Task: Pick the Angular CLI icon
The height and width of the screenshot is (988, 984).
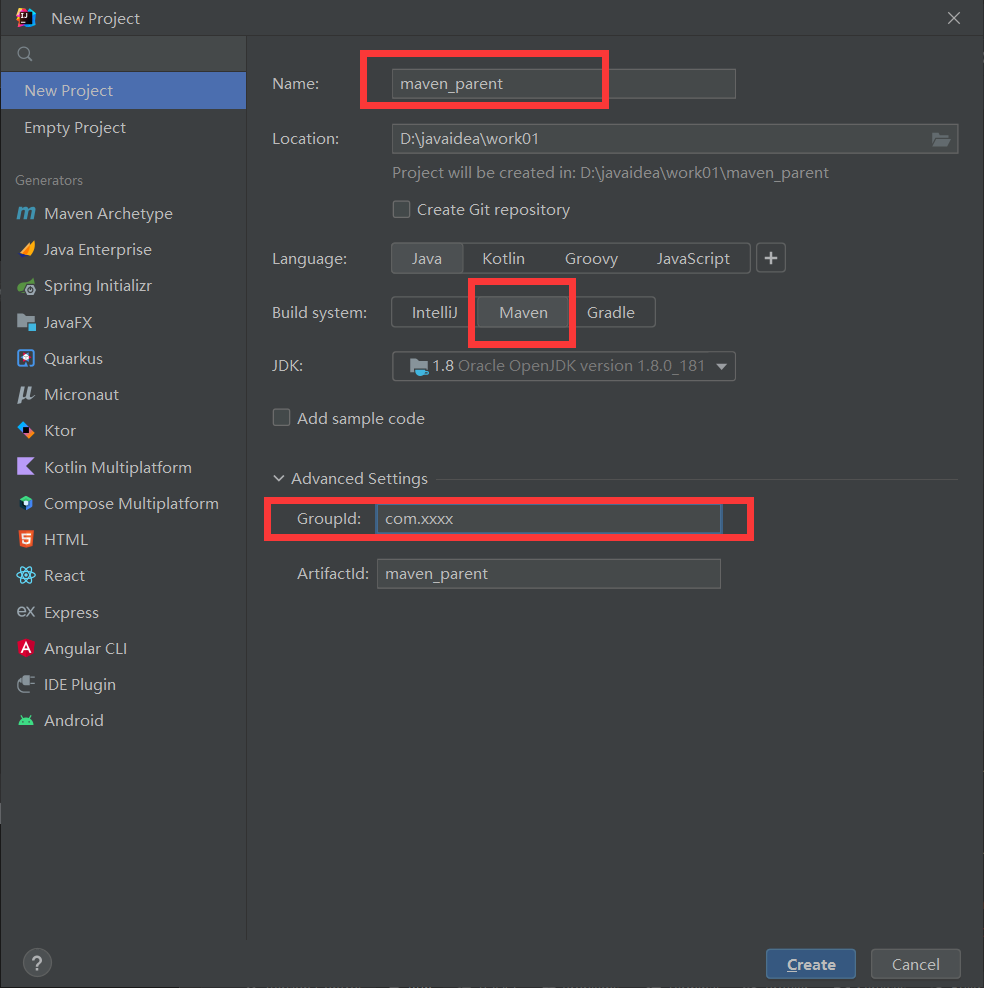Action: (x=26, y=648)
